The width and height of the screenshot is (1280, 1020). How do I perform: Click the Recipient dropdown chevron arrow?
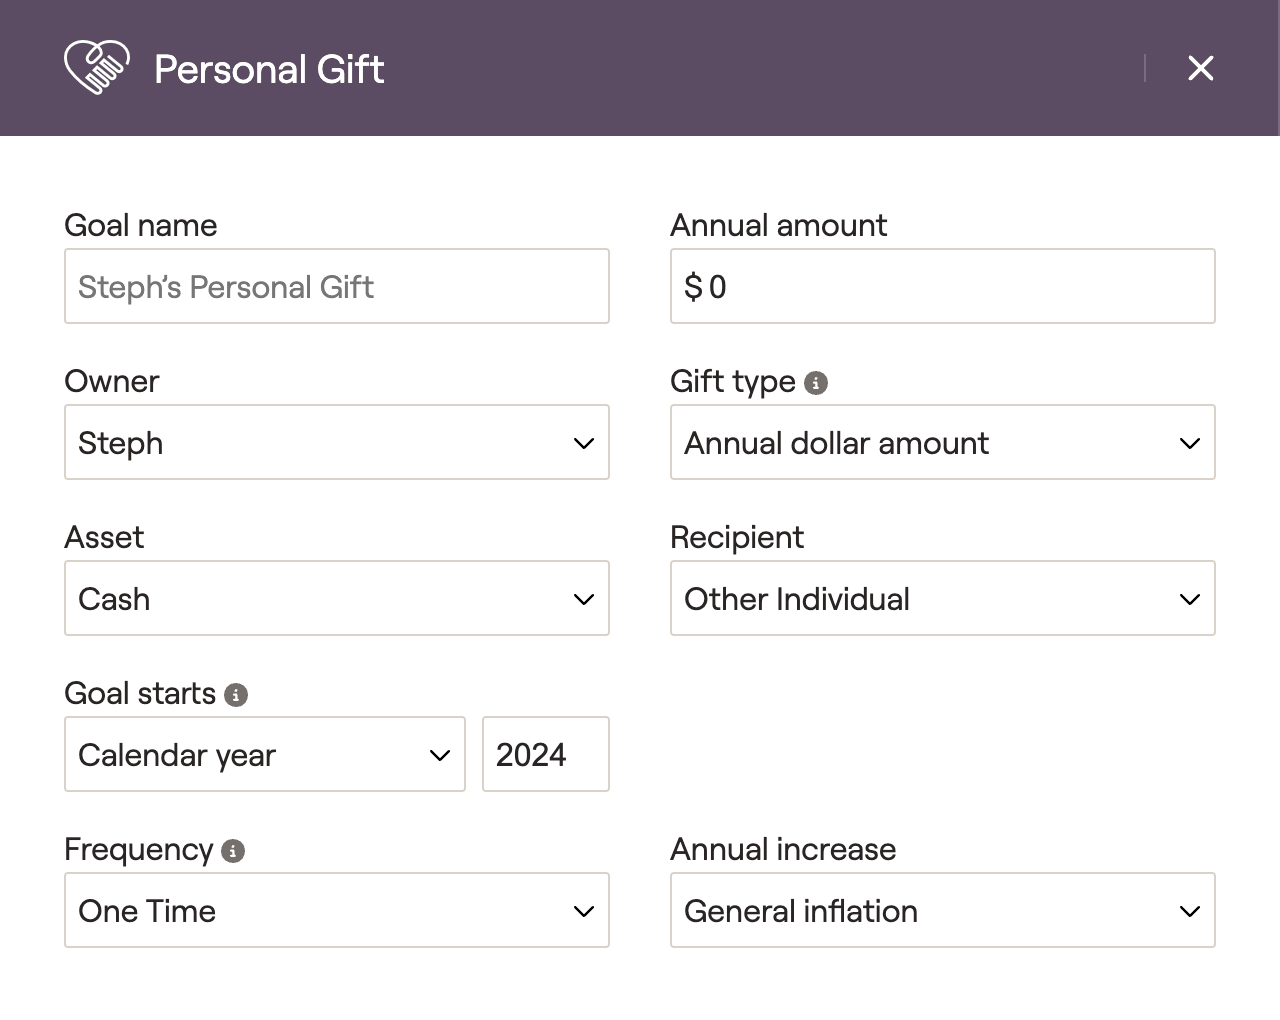(x=1190, y=599)
